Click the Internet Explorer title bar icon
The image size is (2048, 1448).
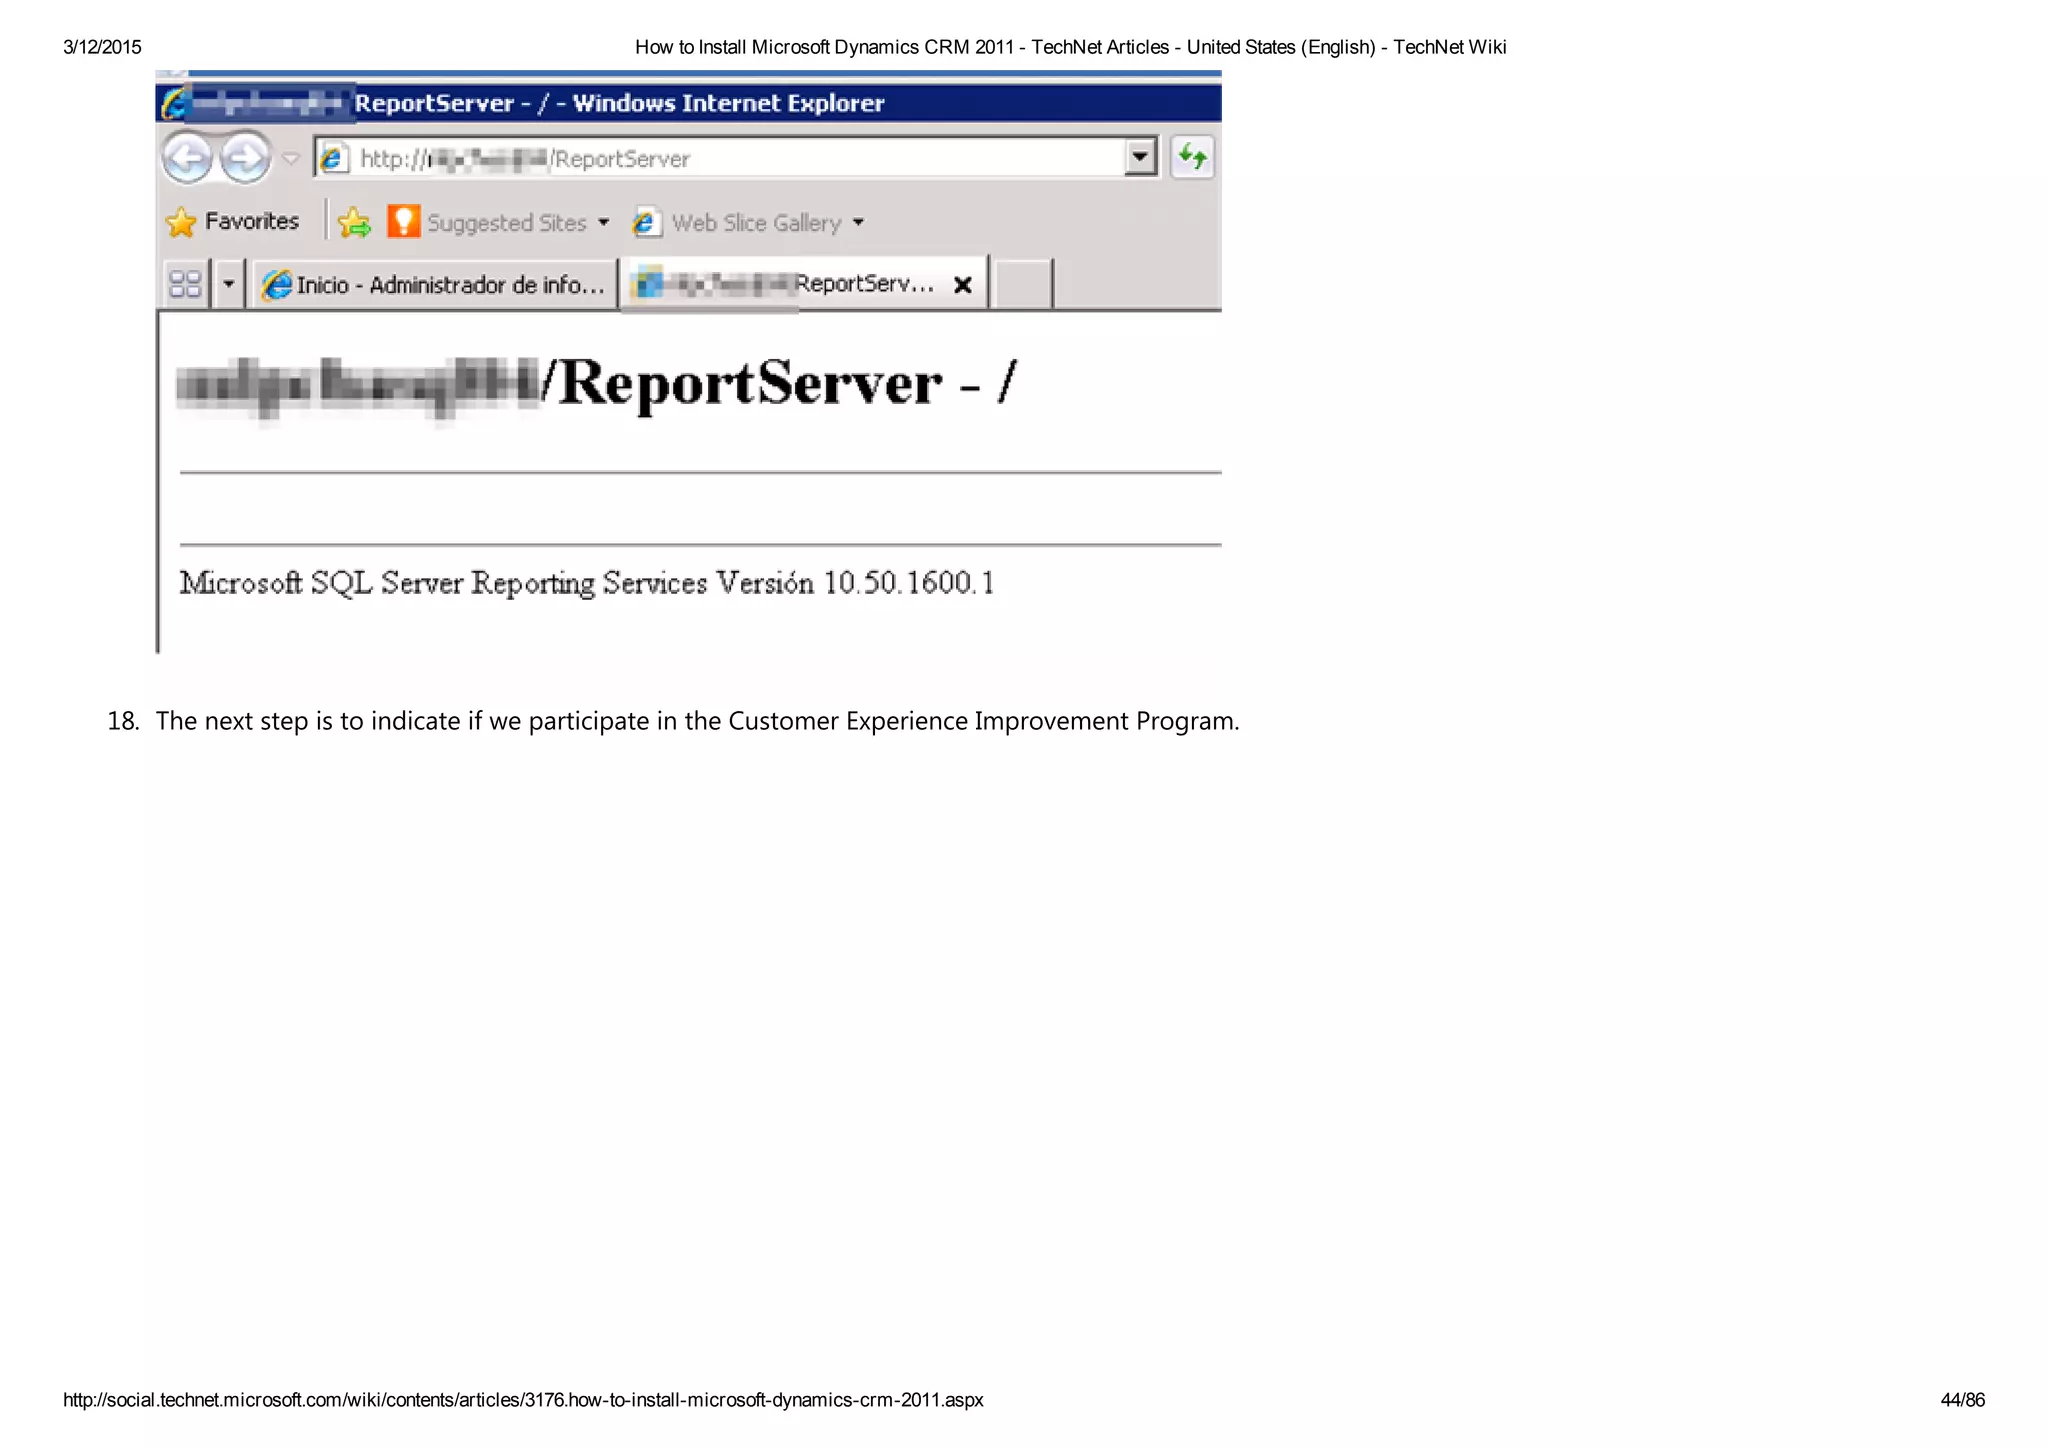click(175, 103)
